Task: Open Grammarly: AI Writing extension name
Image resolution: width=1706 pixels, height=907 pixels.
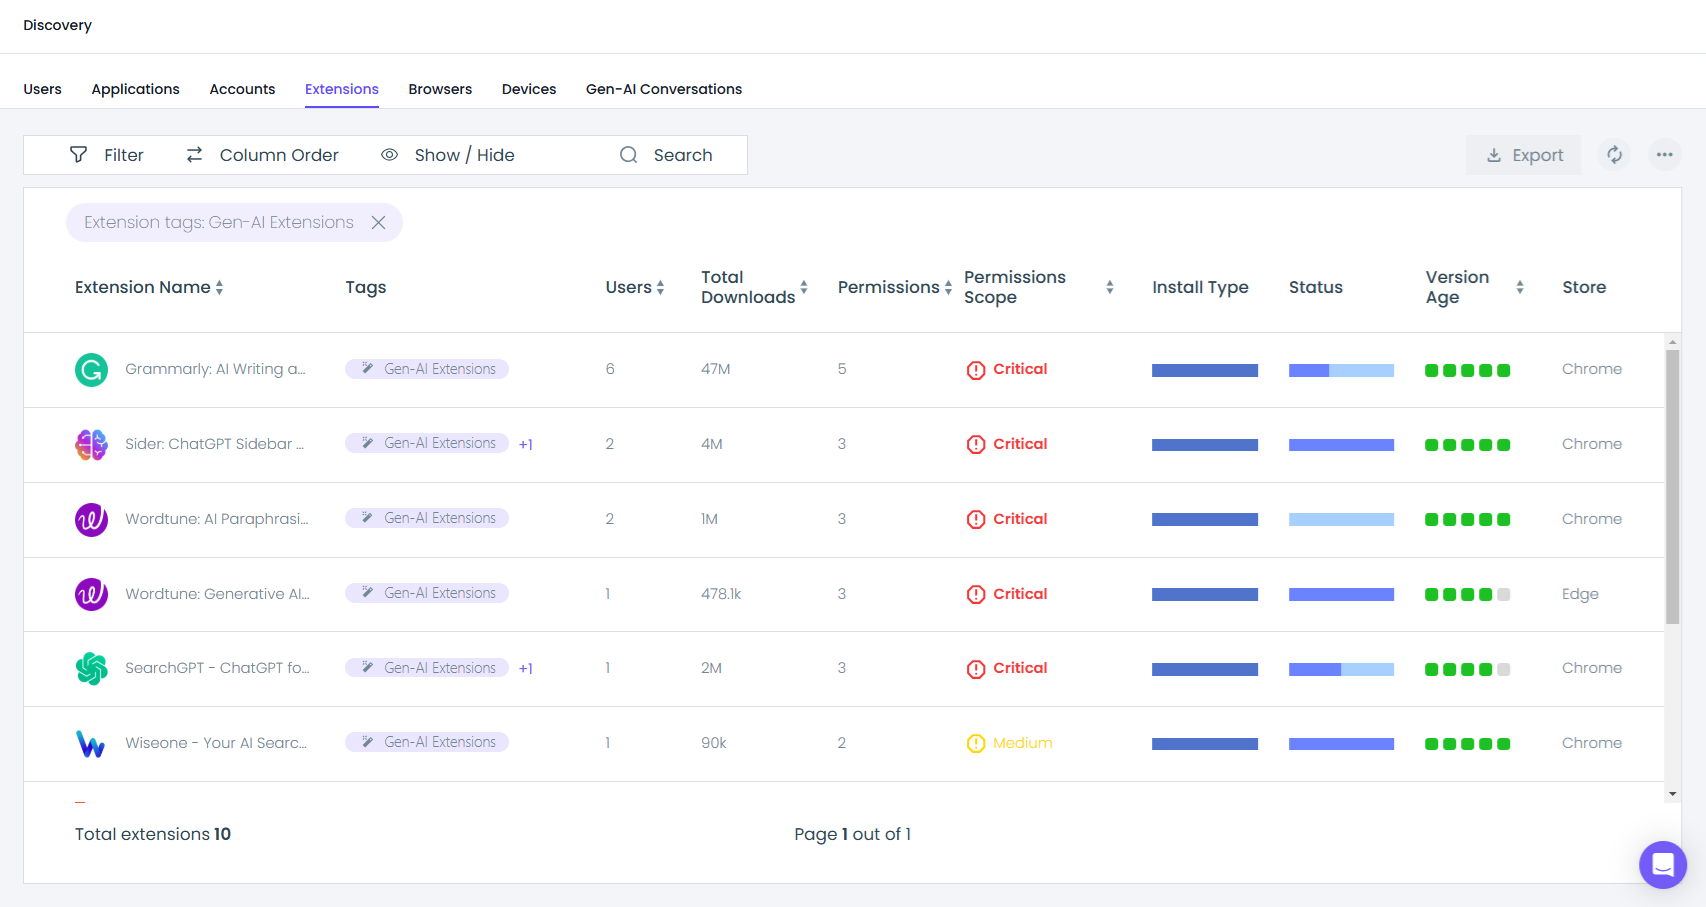Action: click(215, 369)
